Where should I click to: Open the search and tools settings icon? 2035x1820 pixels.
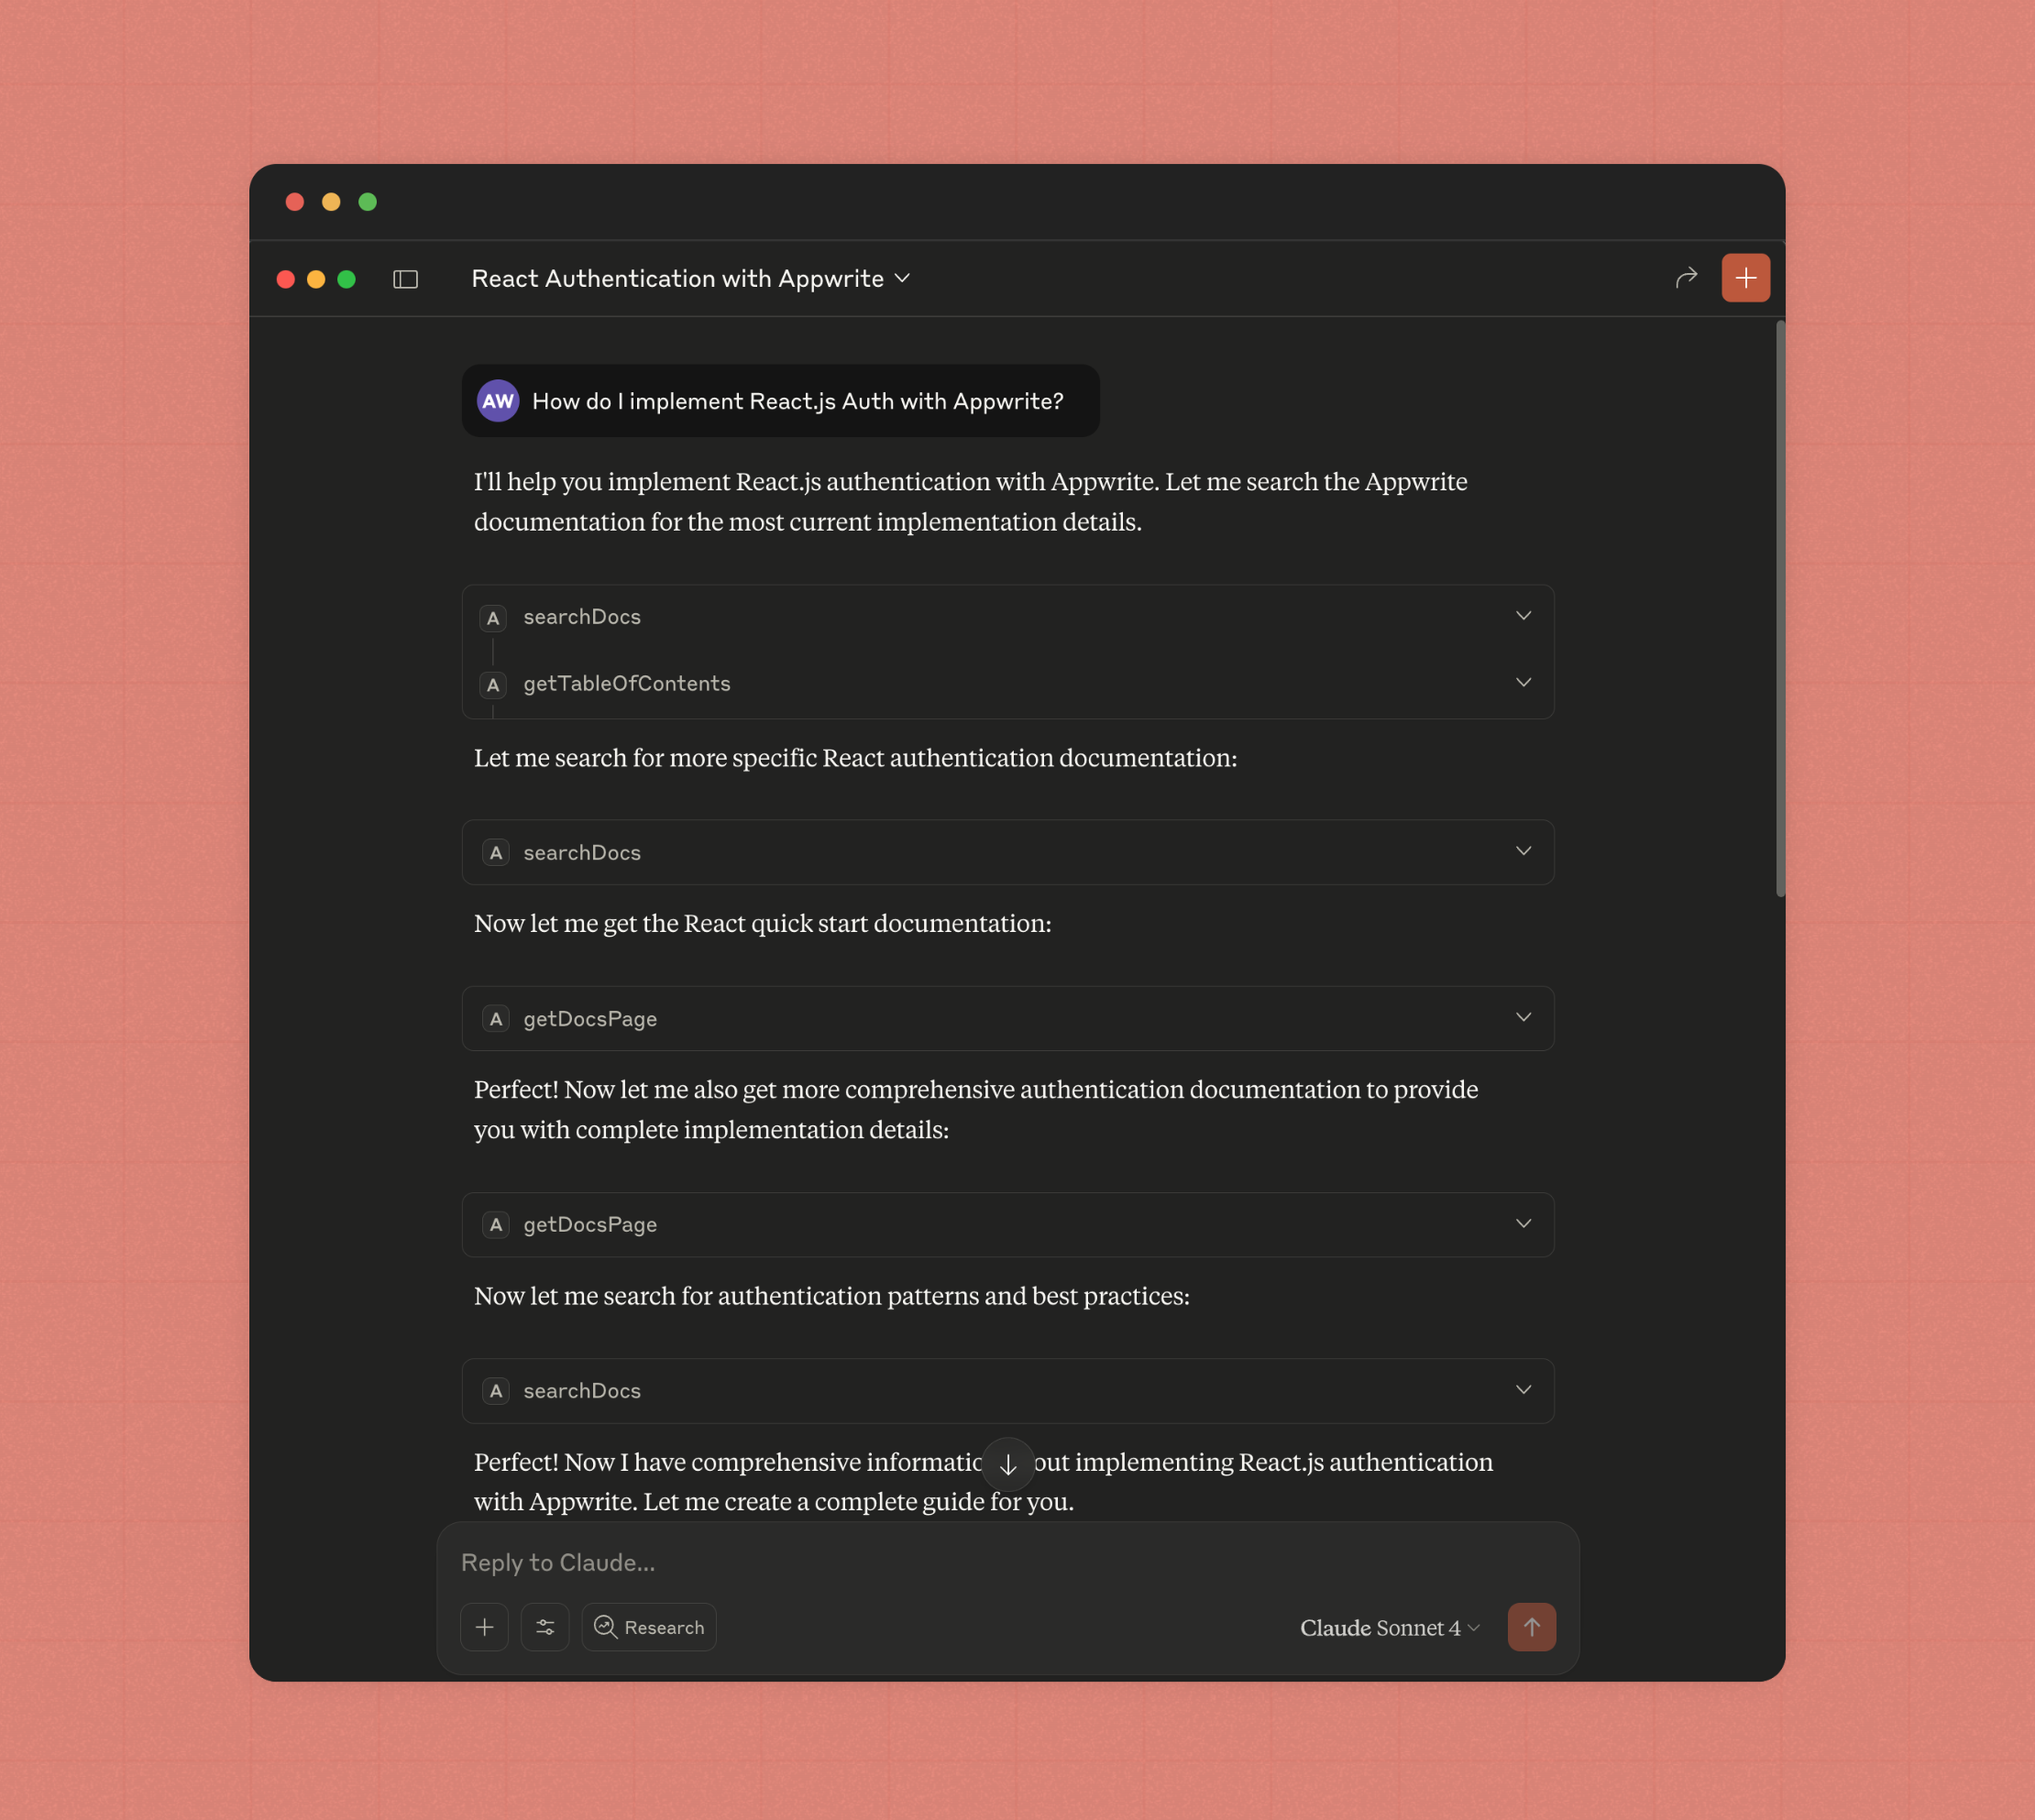coord(545,1627)
